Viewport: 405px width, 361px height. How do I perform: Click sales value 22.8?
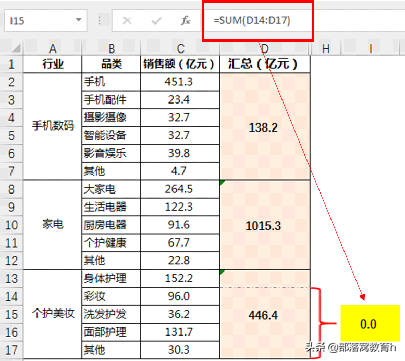click(180, 260)
